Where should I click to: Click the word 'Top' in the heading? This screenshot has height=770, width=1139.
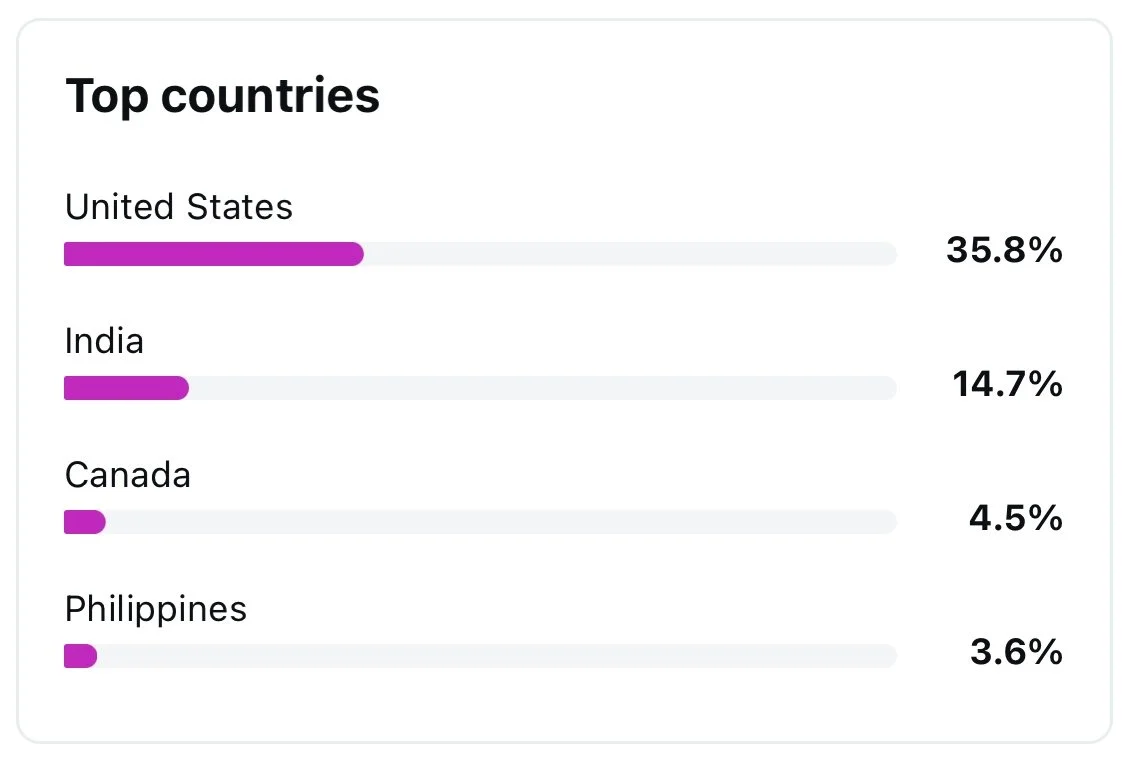(x=106, y=97)
